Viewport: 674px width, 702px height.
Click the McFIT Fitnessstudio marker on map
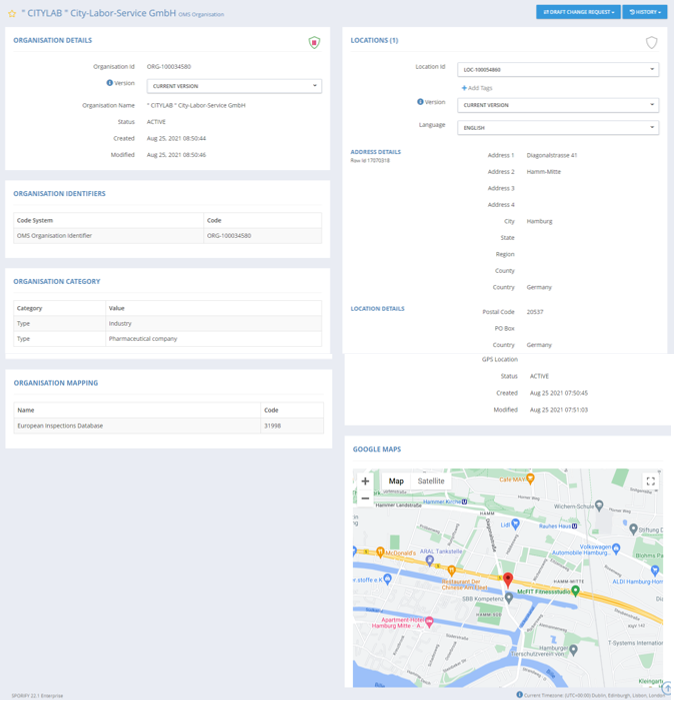[x=576, y=591]
